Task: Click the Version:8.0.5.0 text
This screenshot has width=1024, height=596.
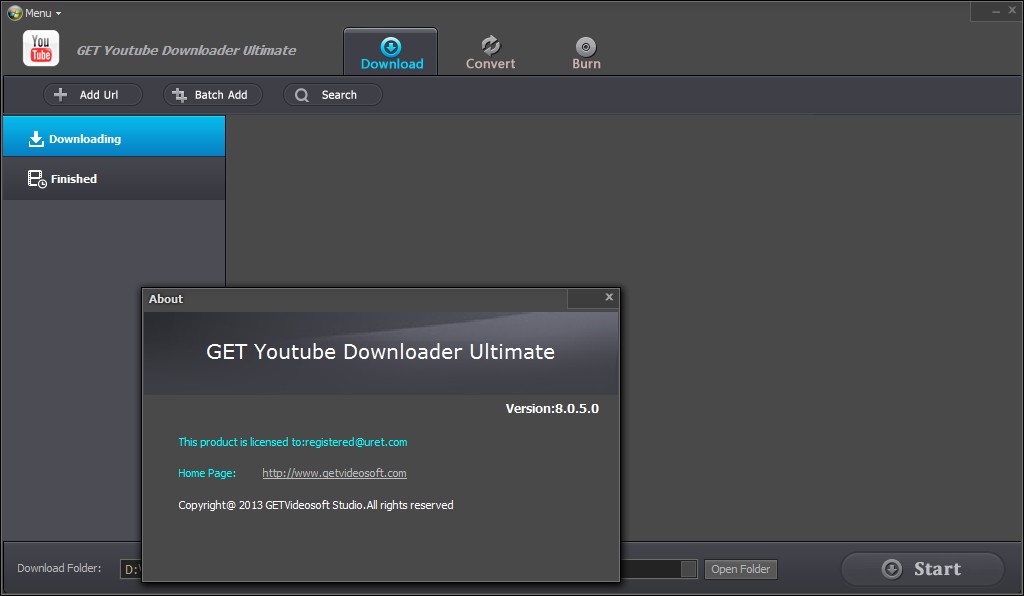Action: [x=552, y=409]
